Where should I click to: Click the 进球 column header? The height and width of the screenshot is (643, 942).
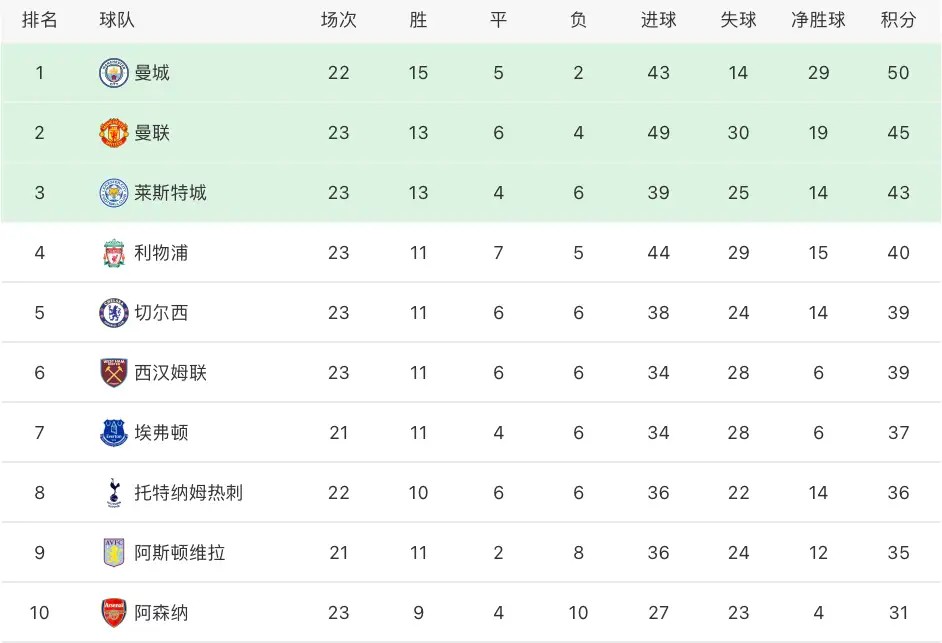coord(658,20)
